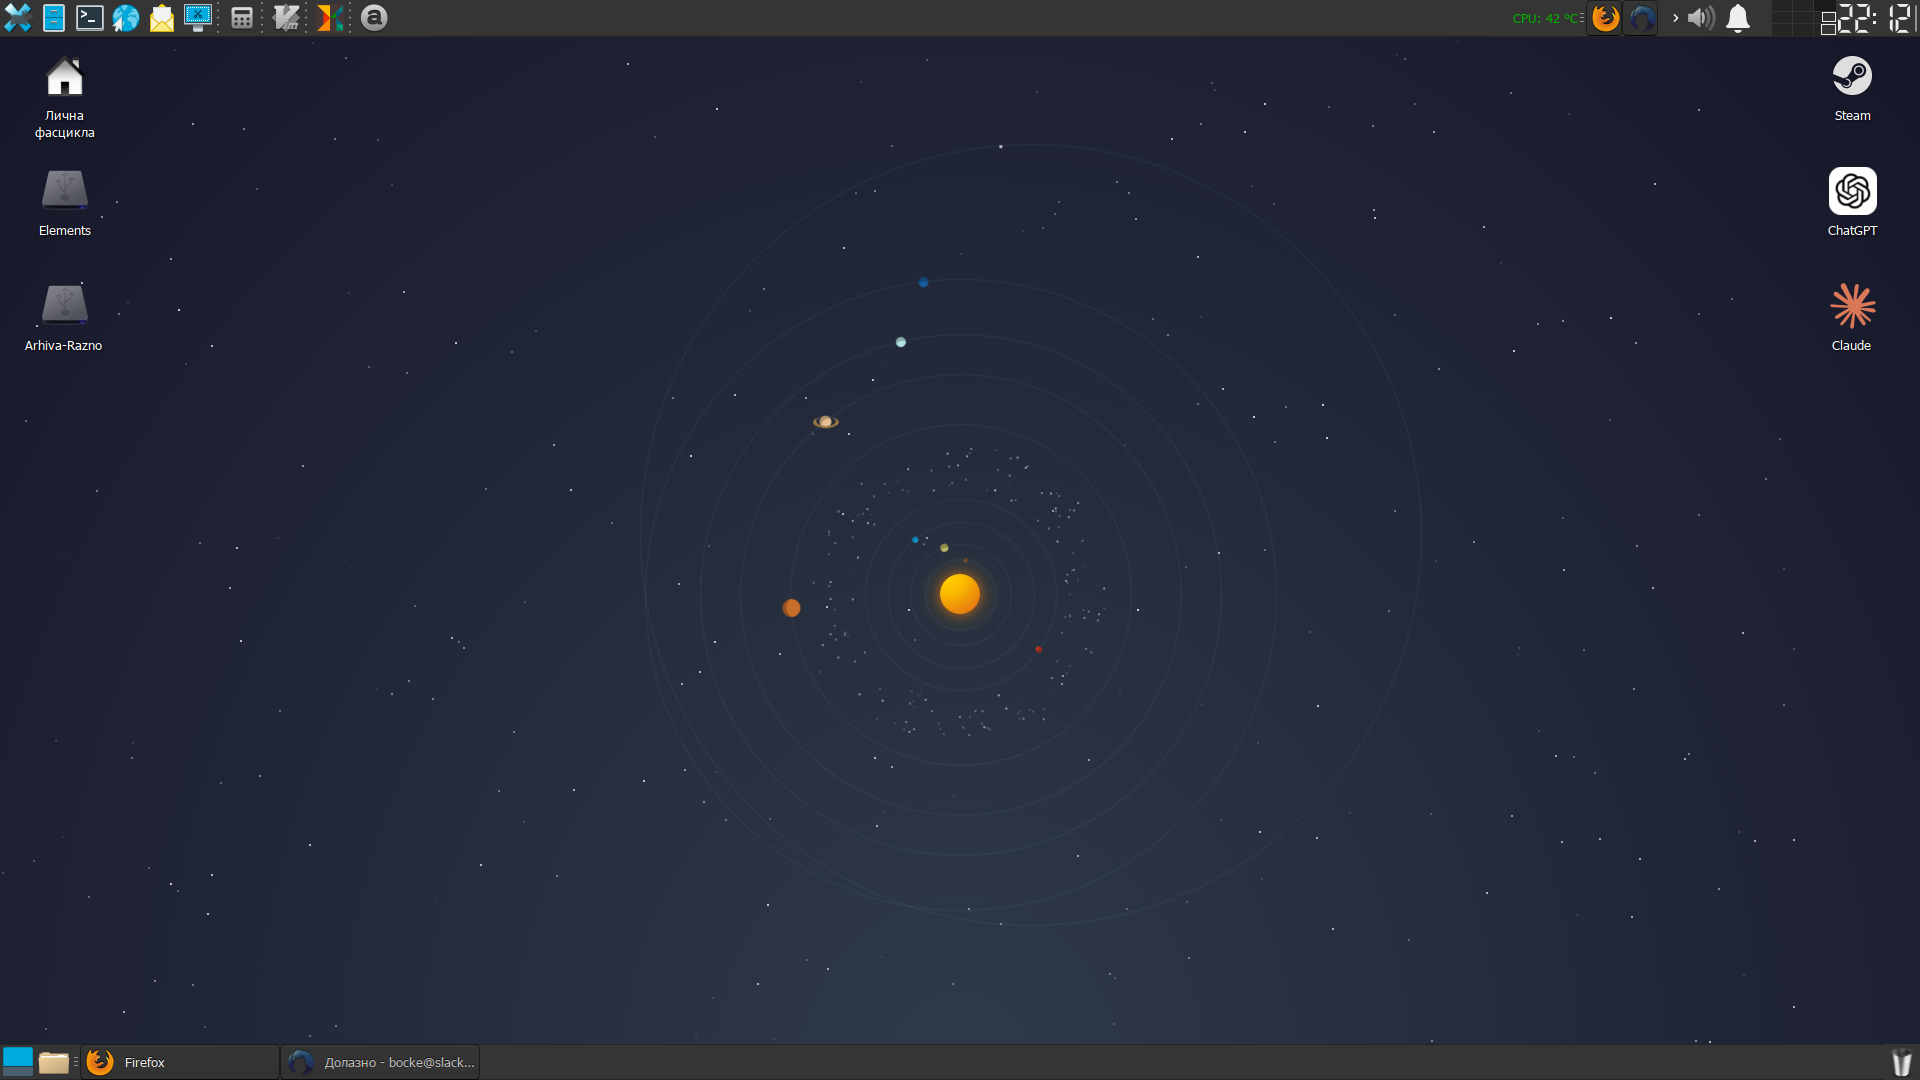Viewport: 1920px width, 1080px height.
Task: Open the mail reader envelope icon
Action: click(162, 18)
